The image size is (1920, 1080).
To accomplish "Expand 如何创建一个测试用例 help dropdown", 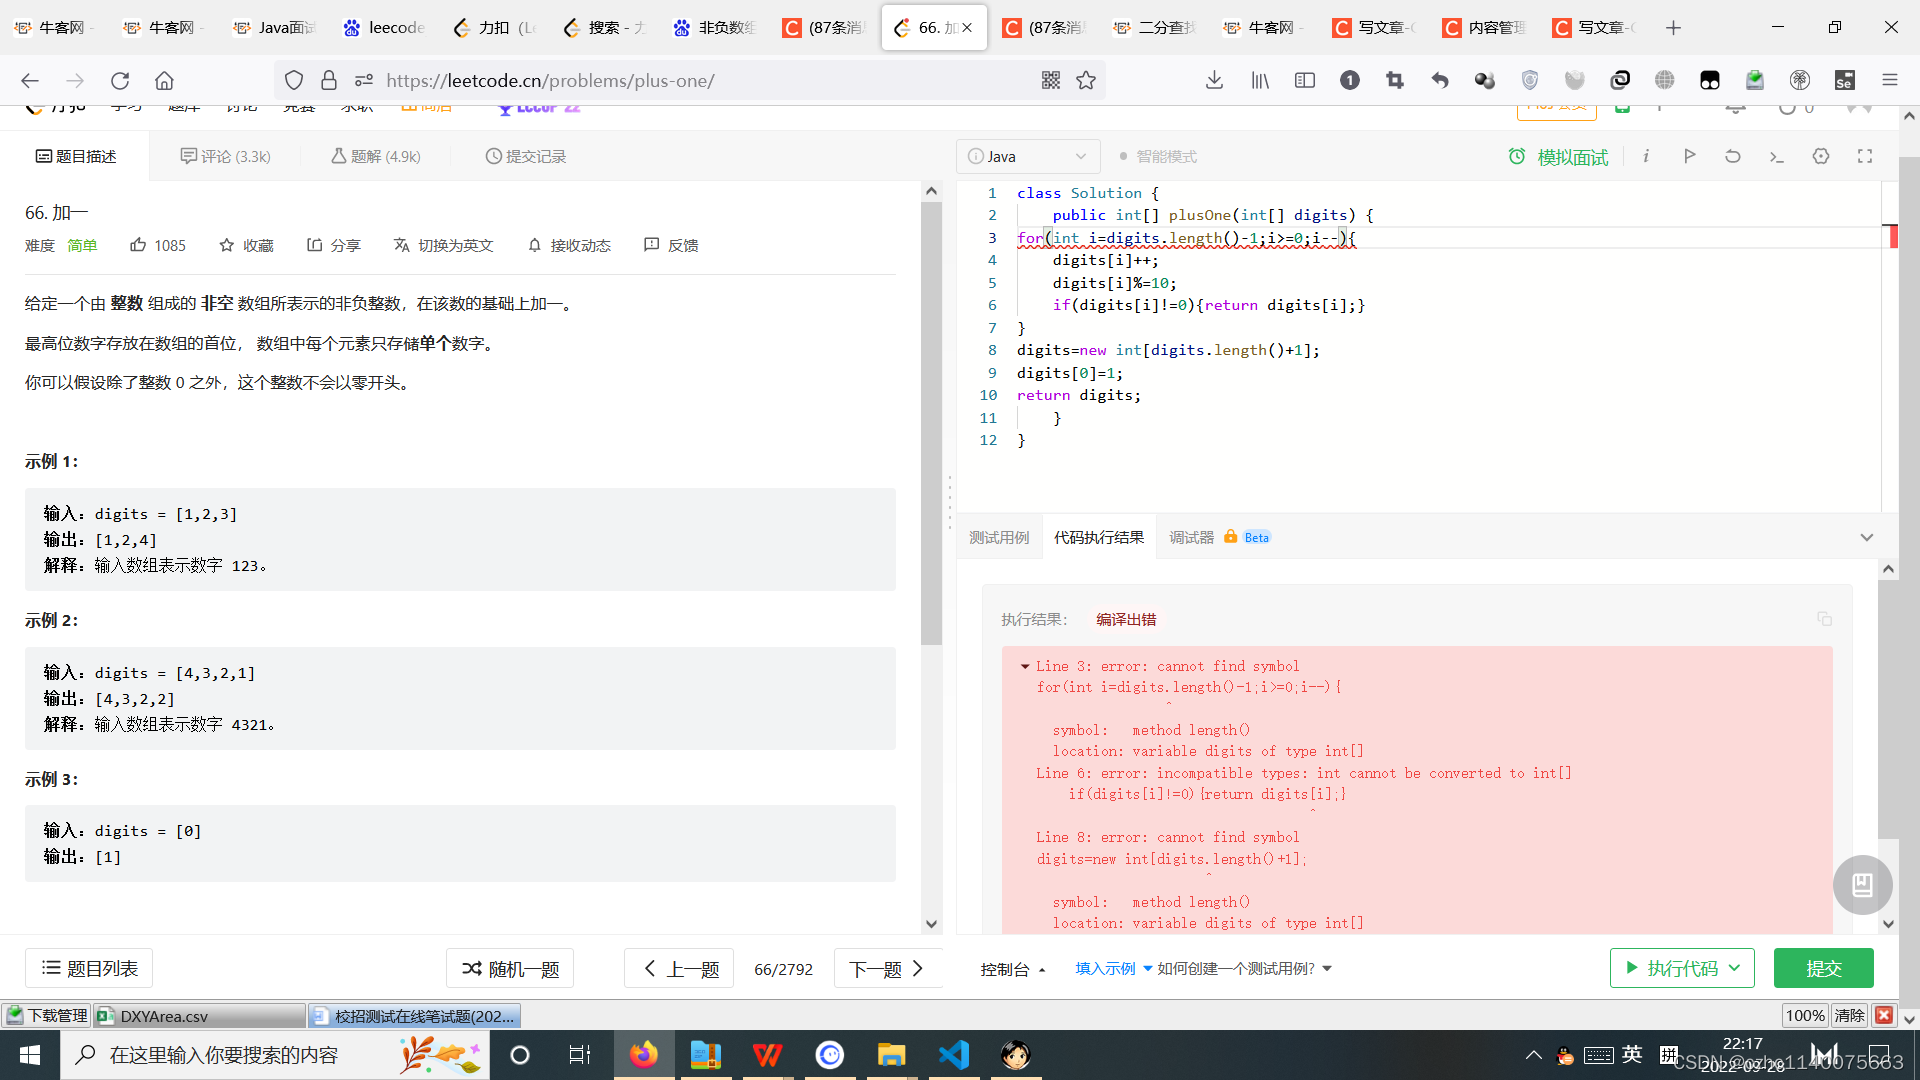I will pyautogui.click(x=1244, y=968).
